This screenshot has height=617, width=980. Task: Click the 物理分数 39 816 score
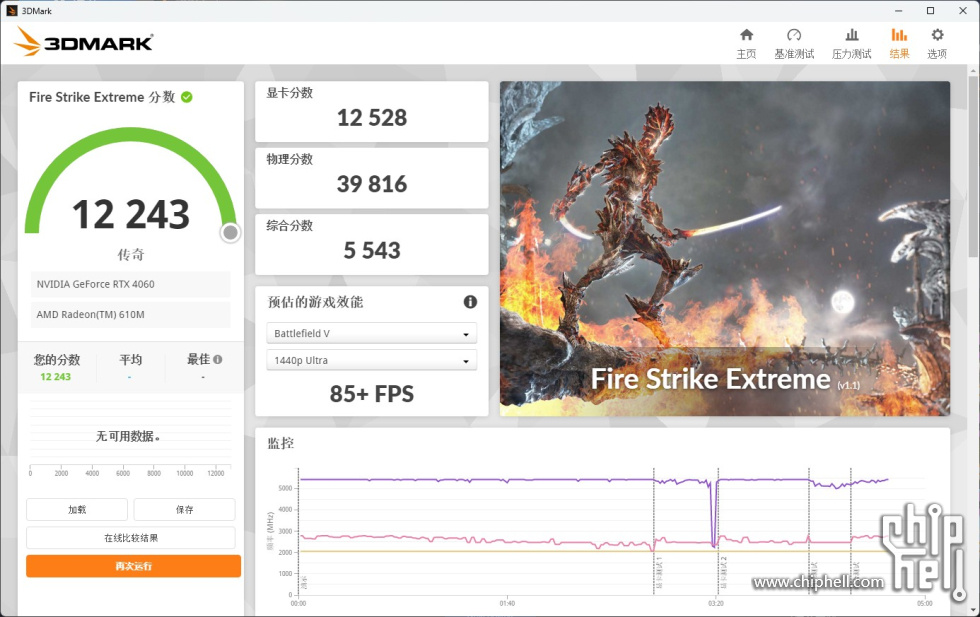[x=372, y=184]
